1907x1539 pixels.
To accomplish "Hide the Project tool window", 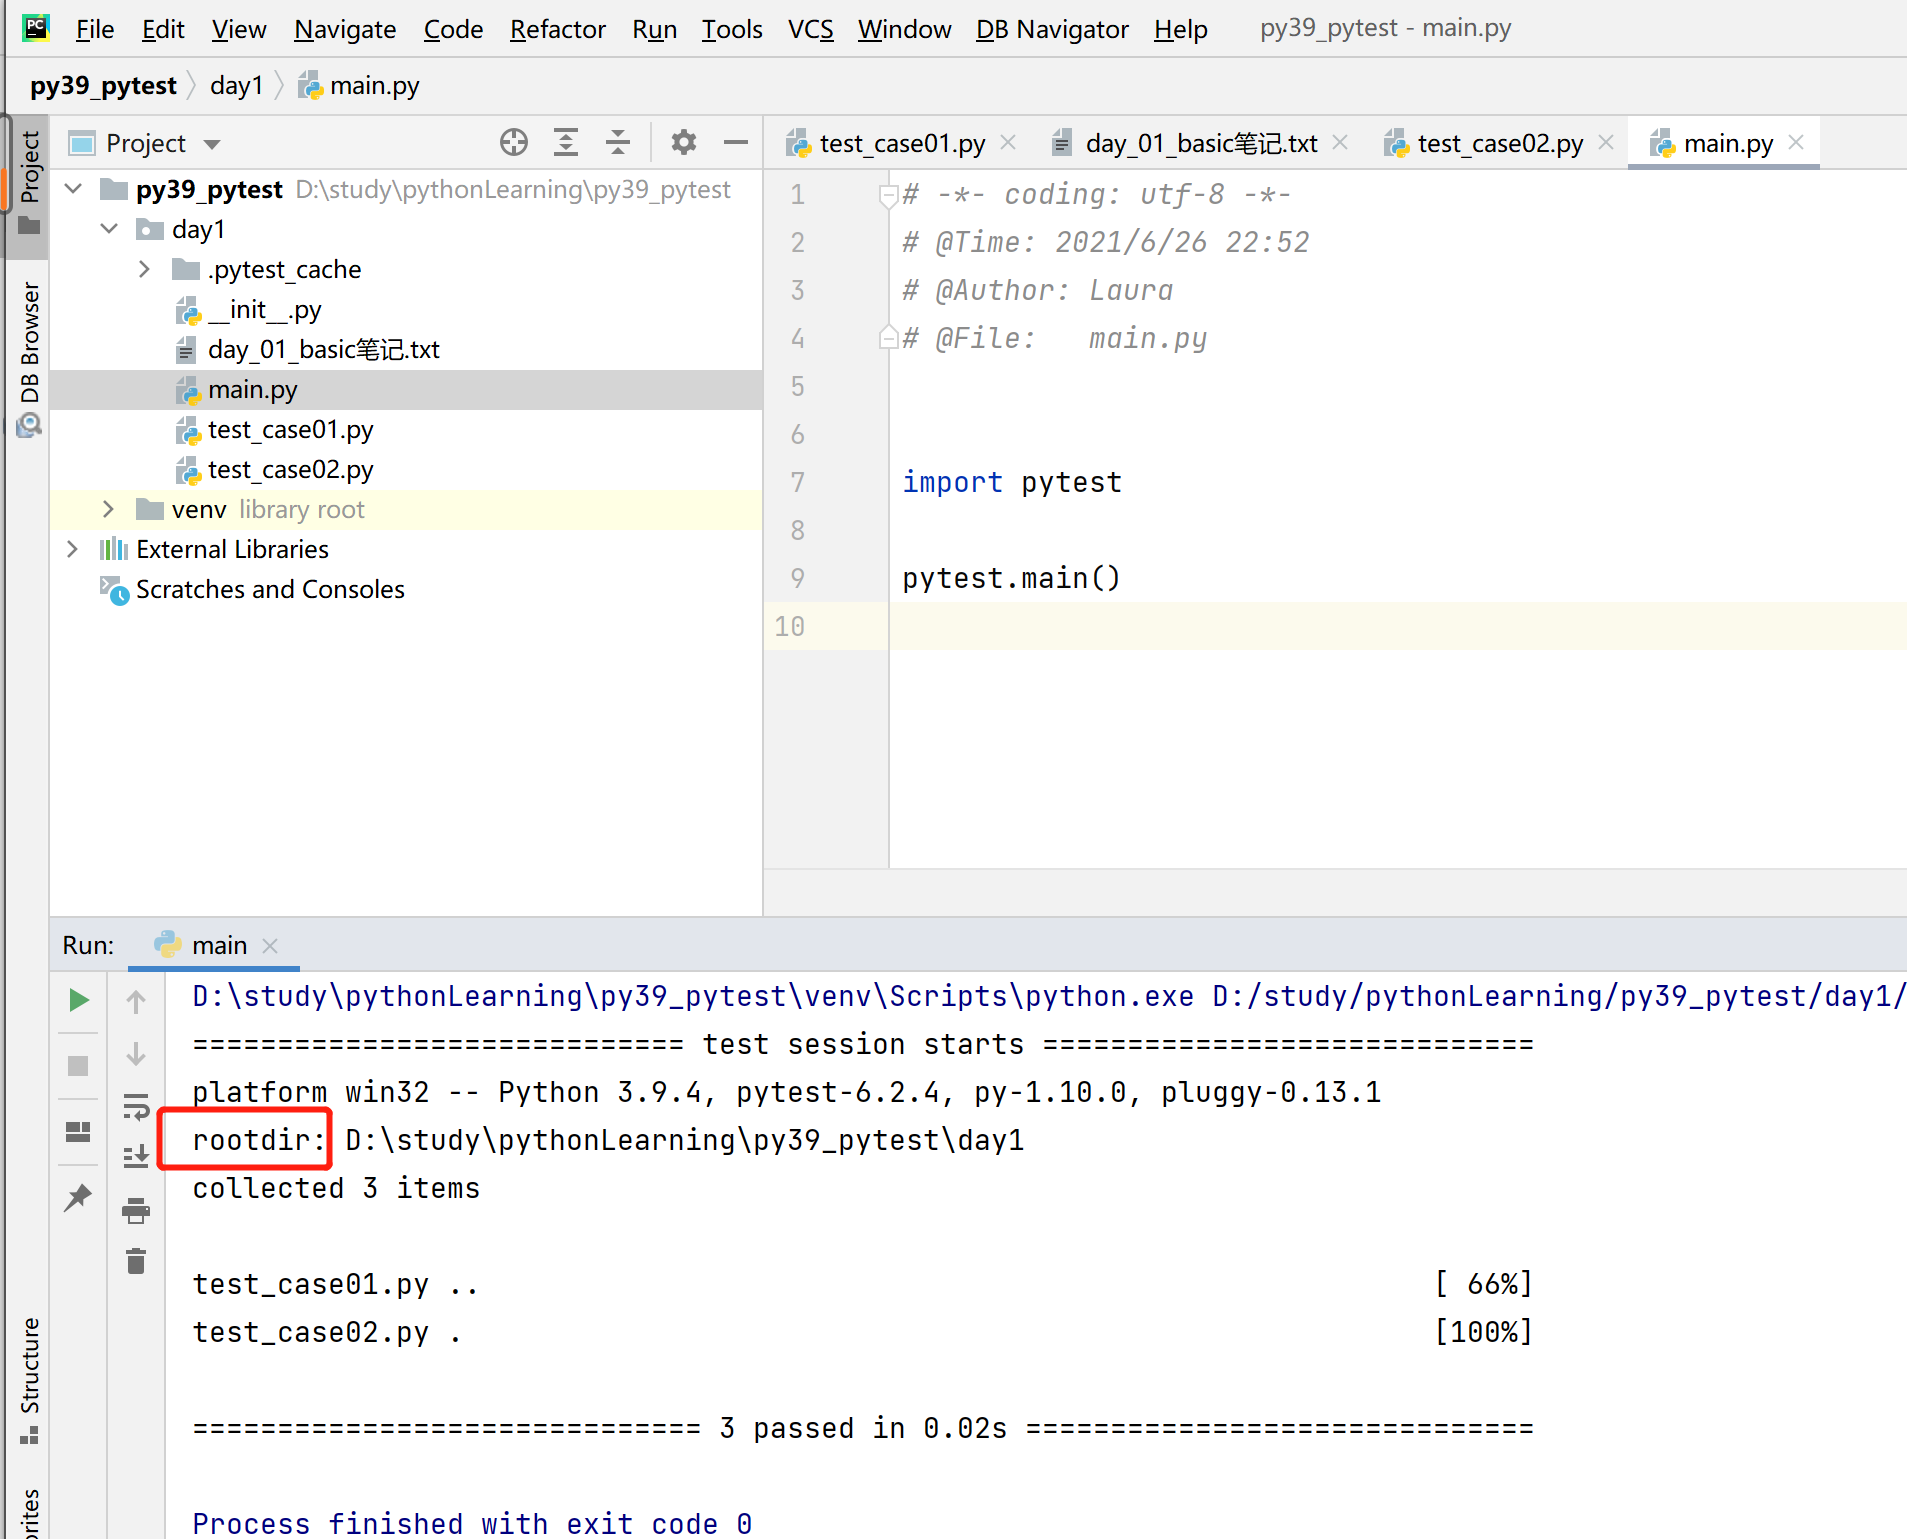I will click(x=736, y=143).
